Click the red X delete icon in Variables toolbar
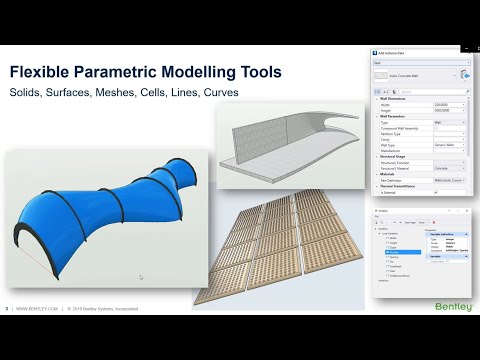The width and height of the screenshot is (480, 360). click(x=434, y=222)
